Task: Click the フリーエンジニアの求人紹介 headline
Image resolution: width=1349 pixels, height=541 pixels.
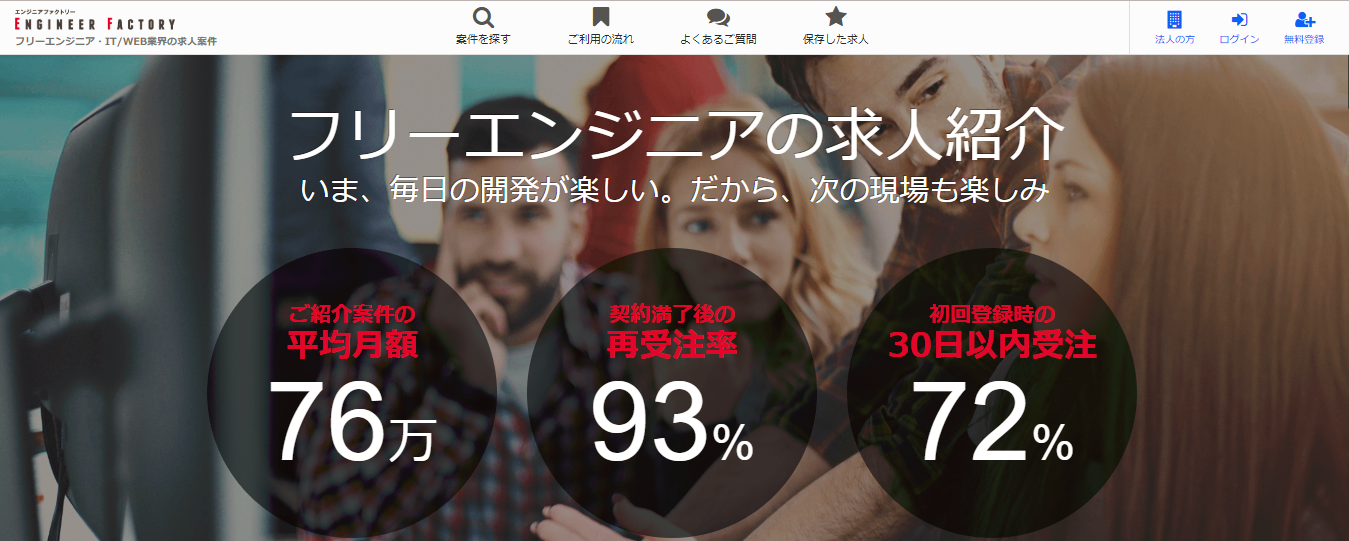Action: pyautogui.click(x=675, y=135)
